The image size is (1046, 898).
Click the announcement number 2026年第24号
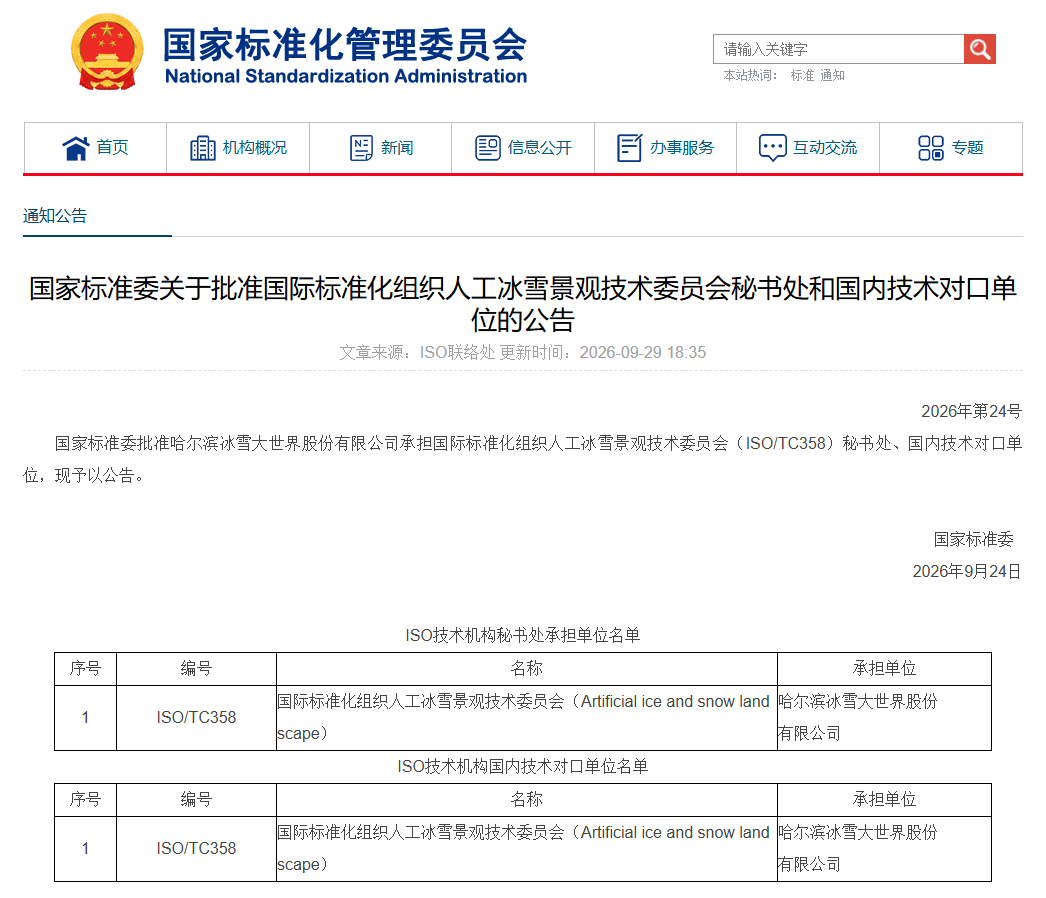(x=971, y=411)
